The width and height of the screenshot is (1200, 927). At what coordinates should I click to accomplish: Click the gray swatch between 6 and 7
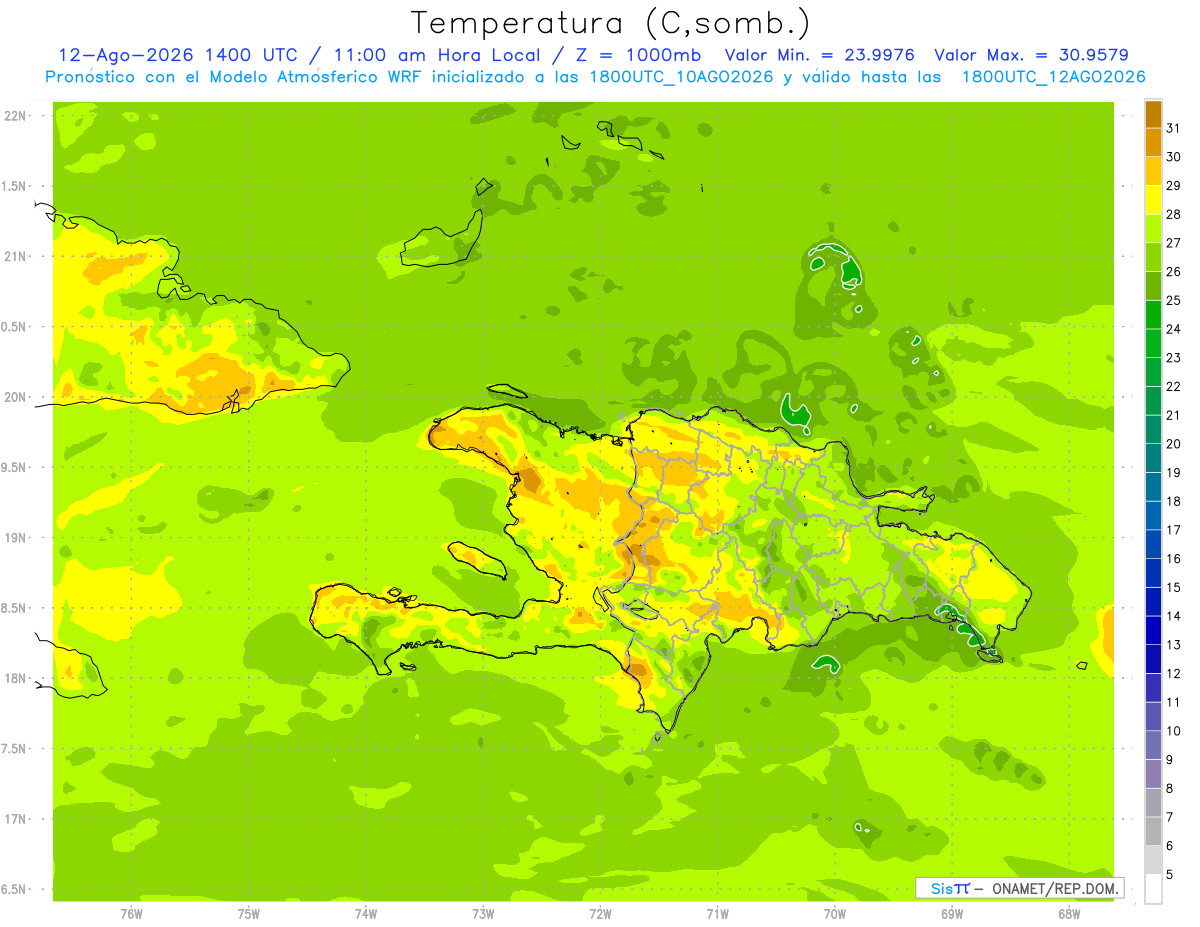click(1153, 831)
